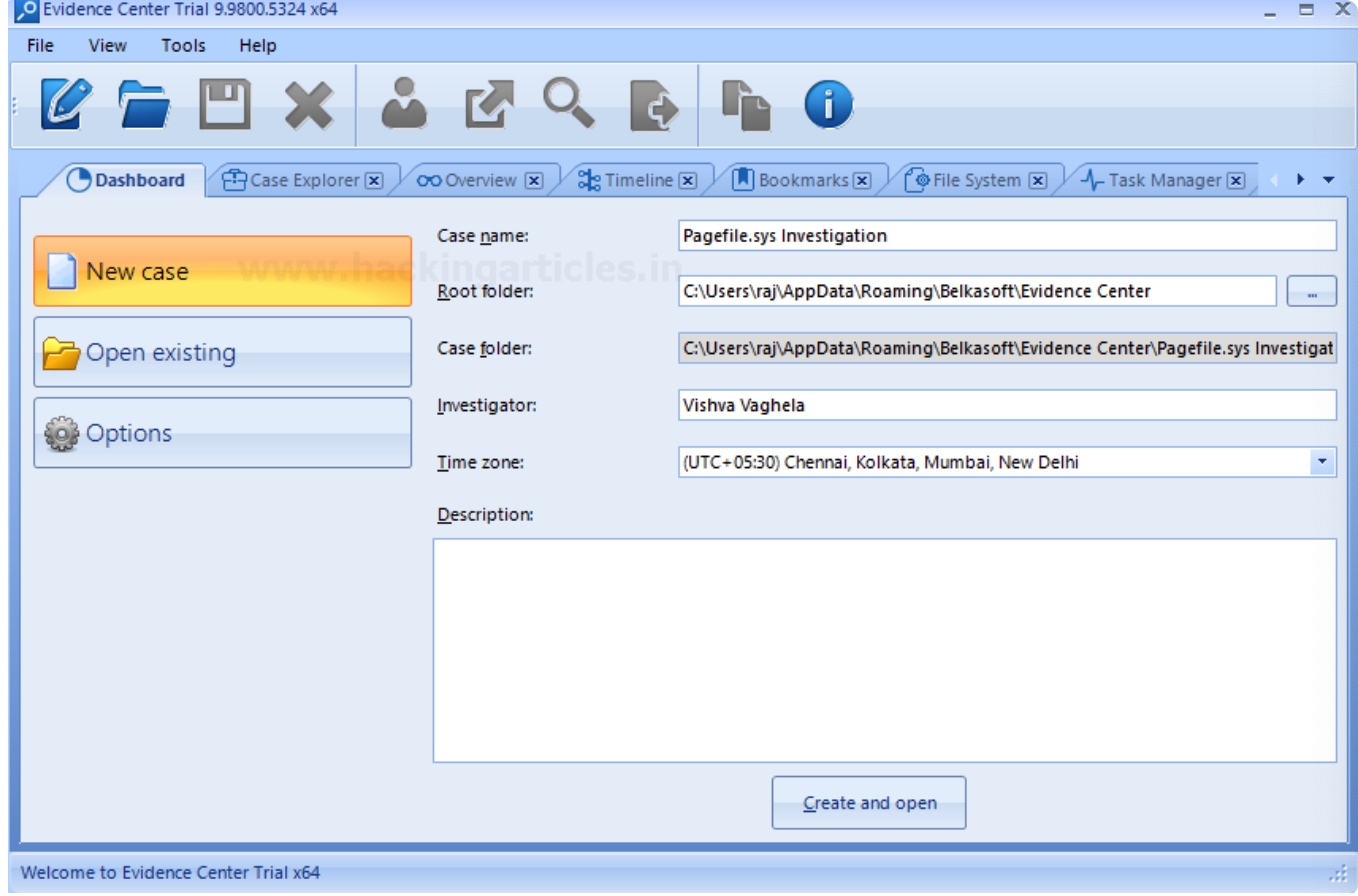Click the export arrow box toolbar icon
Image resolution: width=1358 pixels, height=896 pixels.
(489, 105)
